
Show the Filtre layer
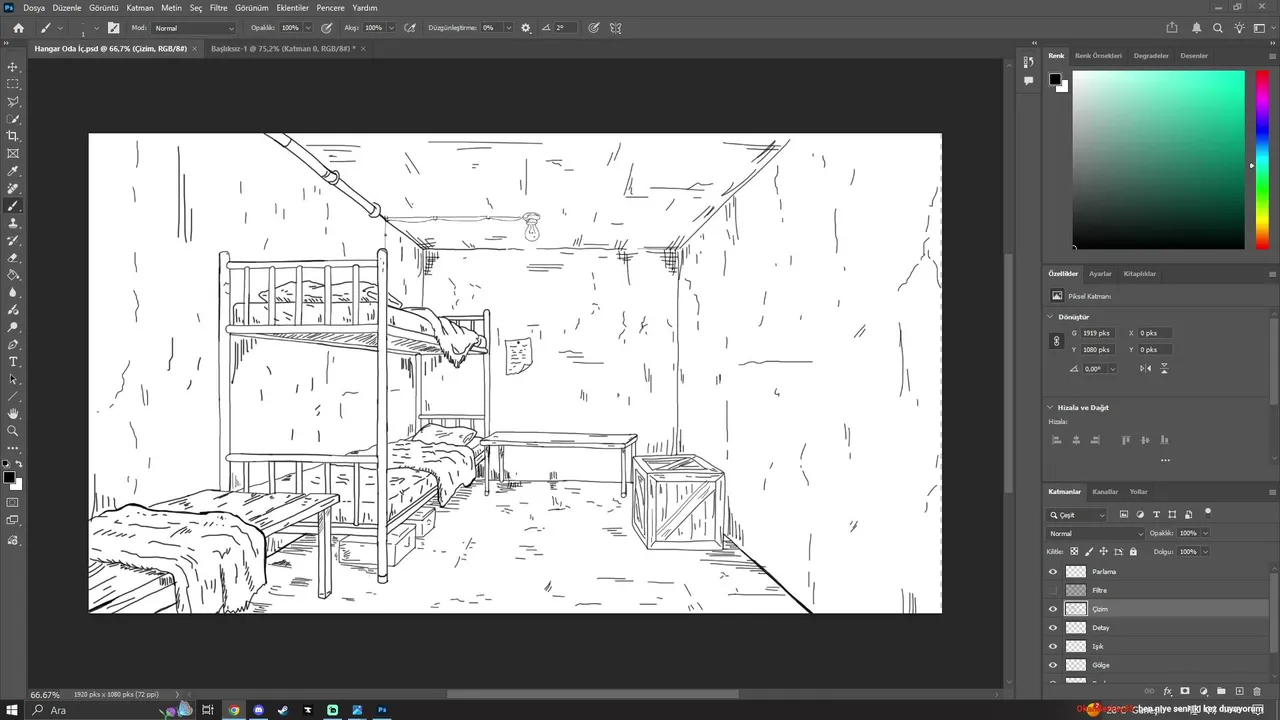[x=1052, y=590]
